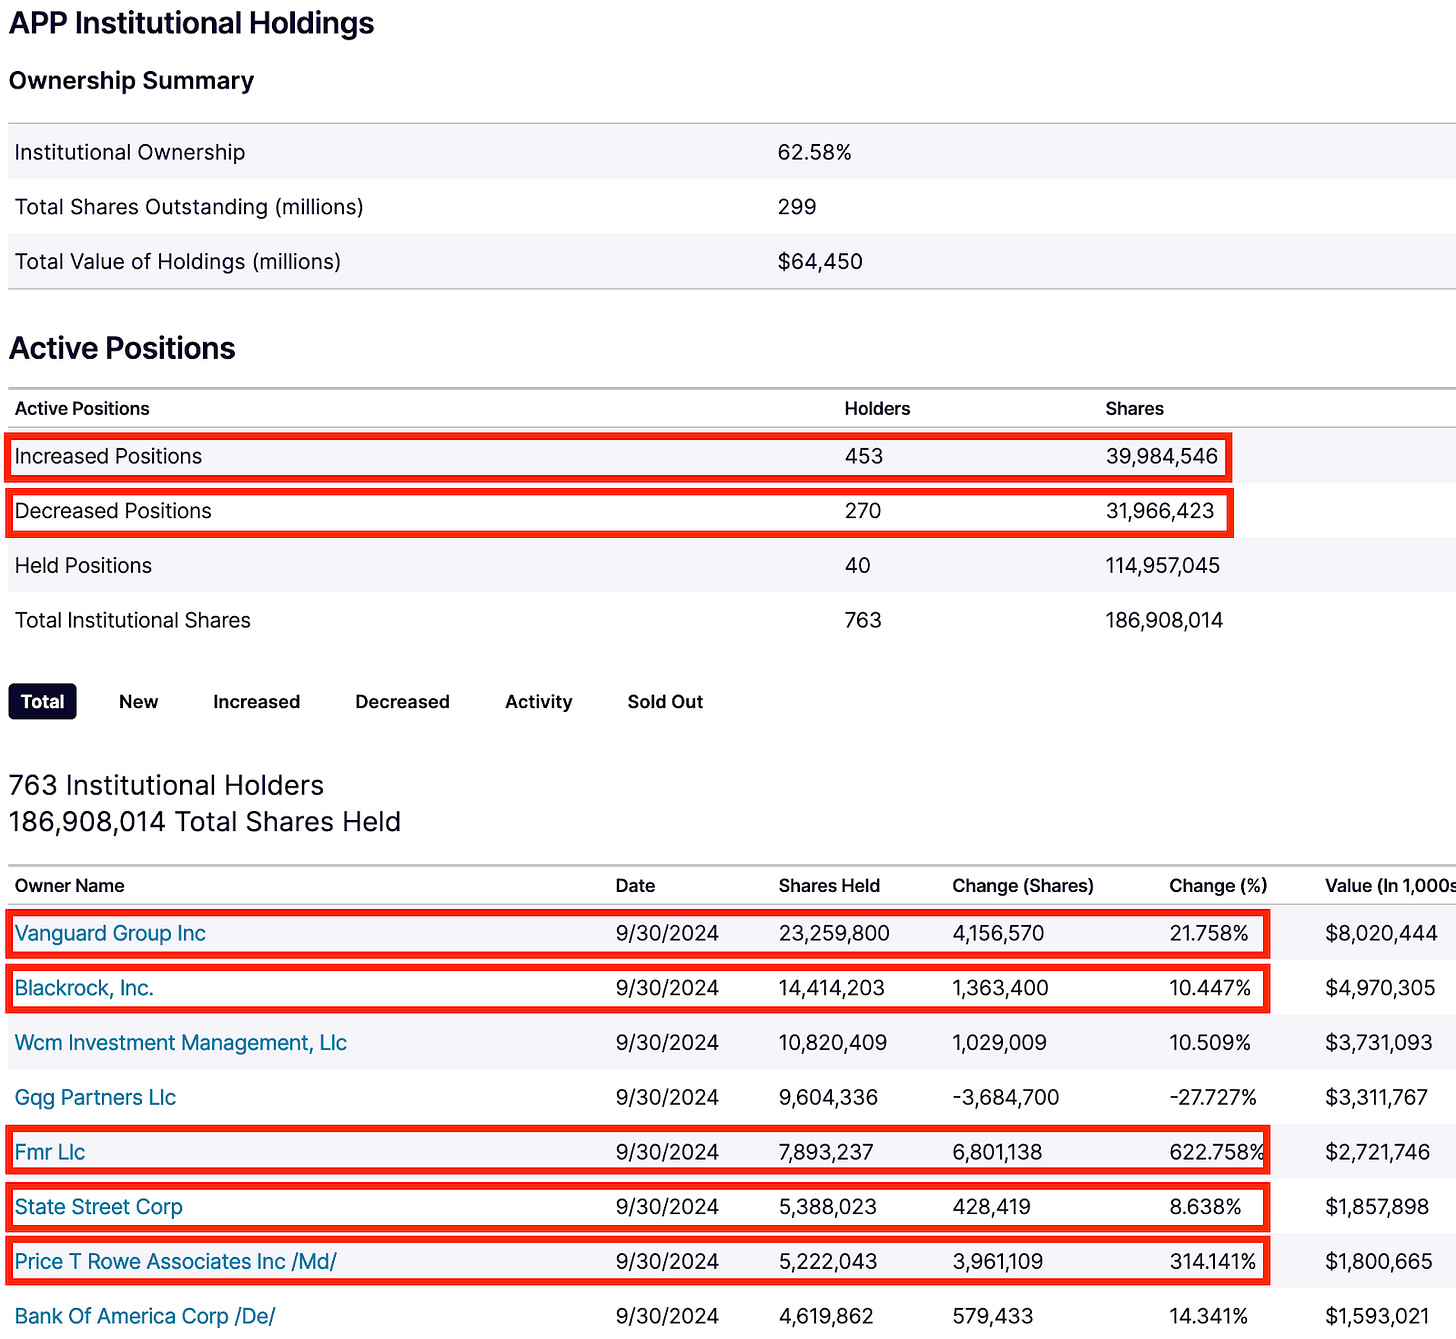This screenshot has height=1339, width=1456.
Task: Open Wcm Investment Management, Llc link
Action: (181, 1043)
